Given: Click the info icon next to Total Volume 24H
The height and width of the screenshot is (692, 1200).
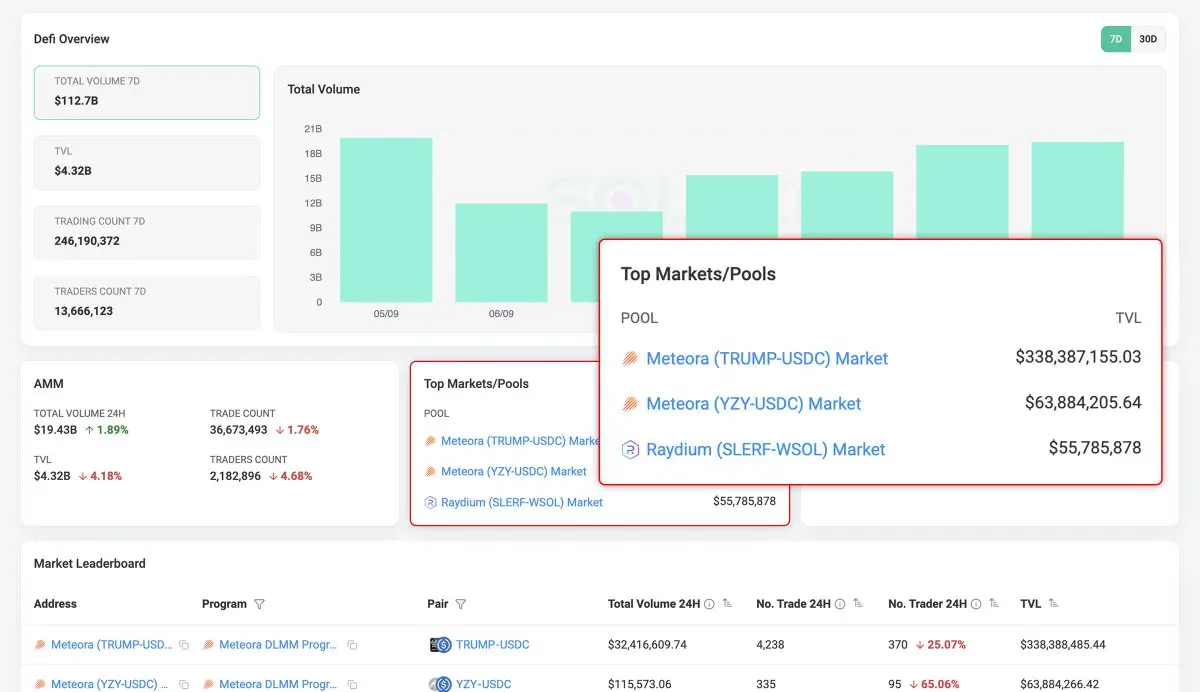Looking at the screenshot, I should click(x=709, y=604).
